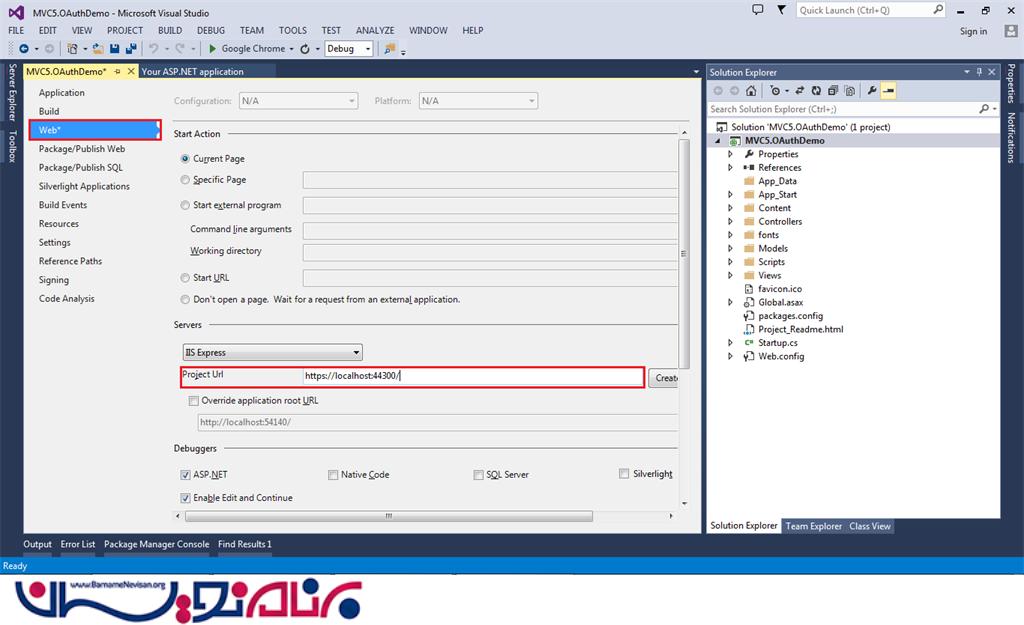Open the BUILD menu
Viewport: 1024px width, 625px height.
tap(170, 30)
